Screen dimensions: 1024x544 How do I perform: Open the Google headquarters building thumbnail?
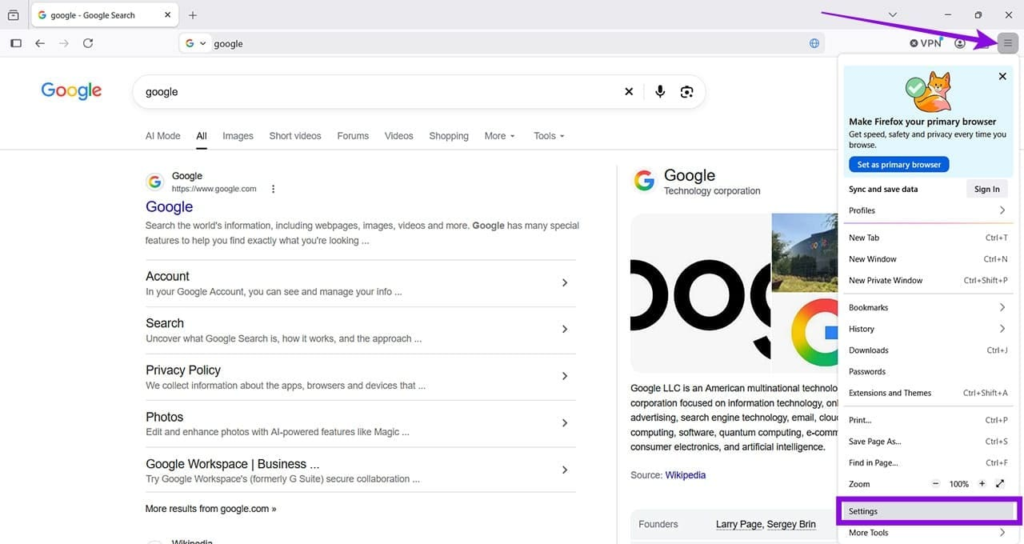[x=805, y=252]
